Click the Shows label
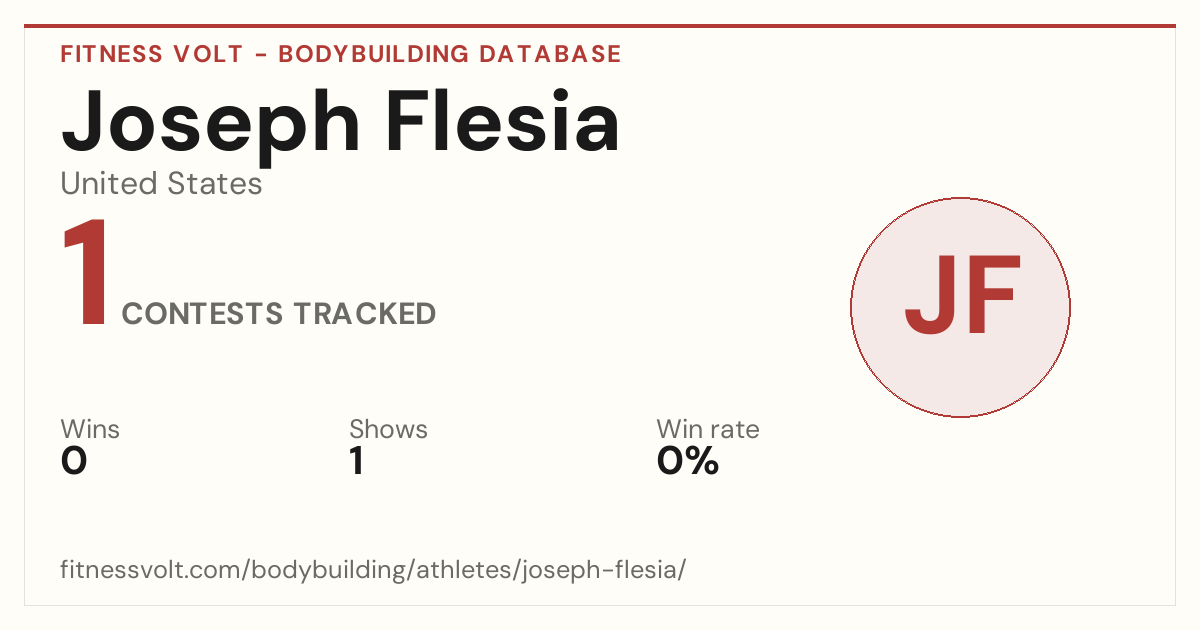1200x630 pixels. (388, 429)
